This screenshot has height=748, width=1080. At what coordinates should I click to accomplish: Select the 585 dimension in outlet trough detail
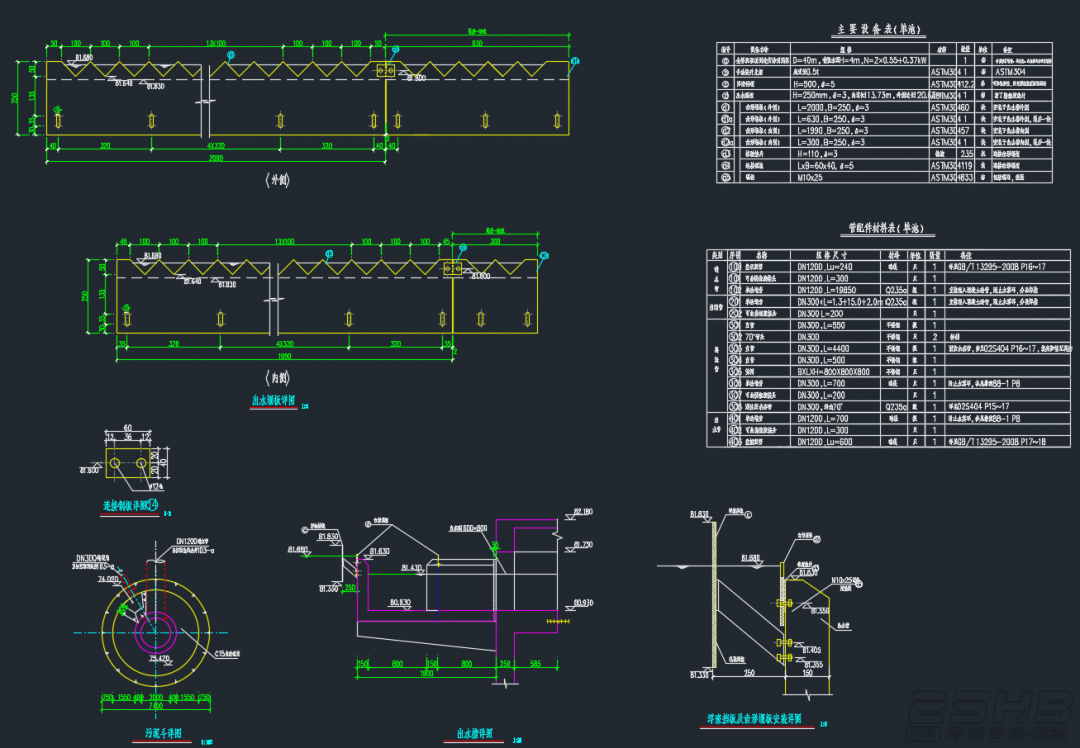(x=535, y=664)
